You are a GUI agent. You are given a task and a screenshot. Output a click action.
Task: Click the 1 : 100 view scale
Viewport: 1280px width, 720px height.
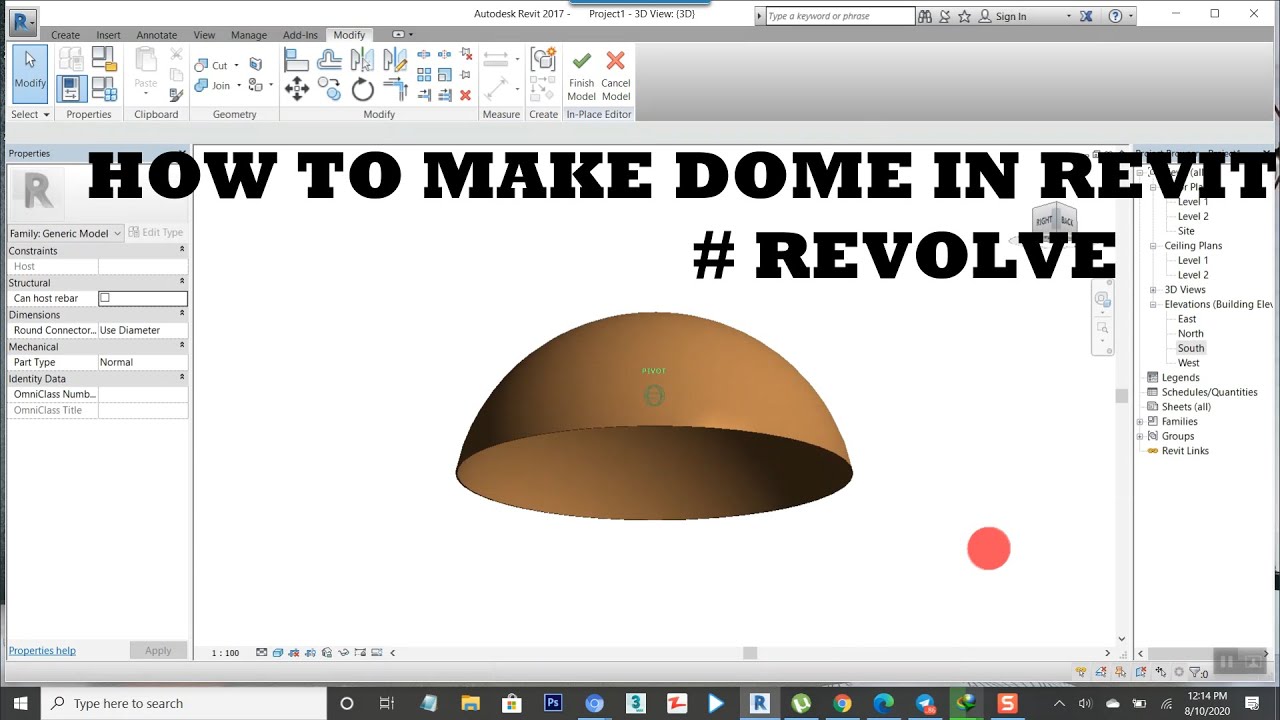[x=225, y=653]
